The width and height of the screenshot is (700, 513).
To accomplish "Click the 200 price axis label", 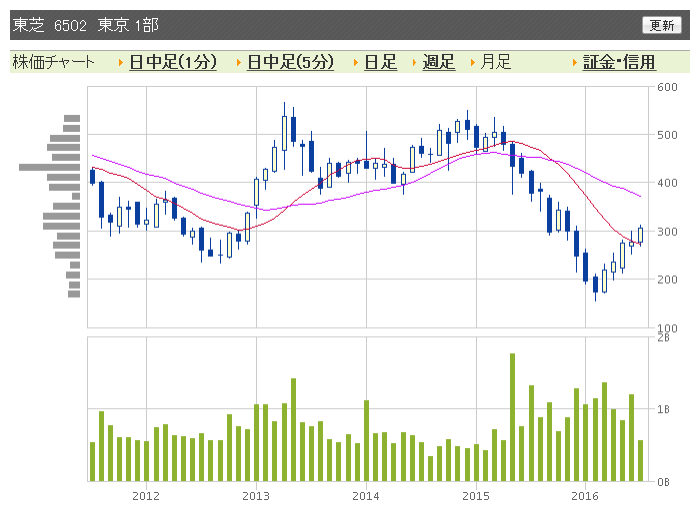I will point(667,279).
